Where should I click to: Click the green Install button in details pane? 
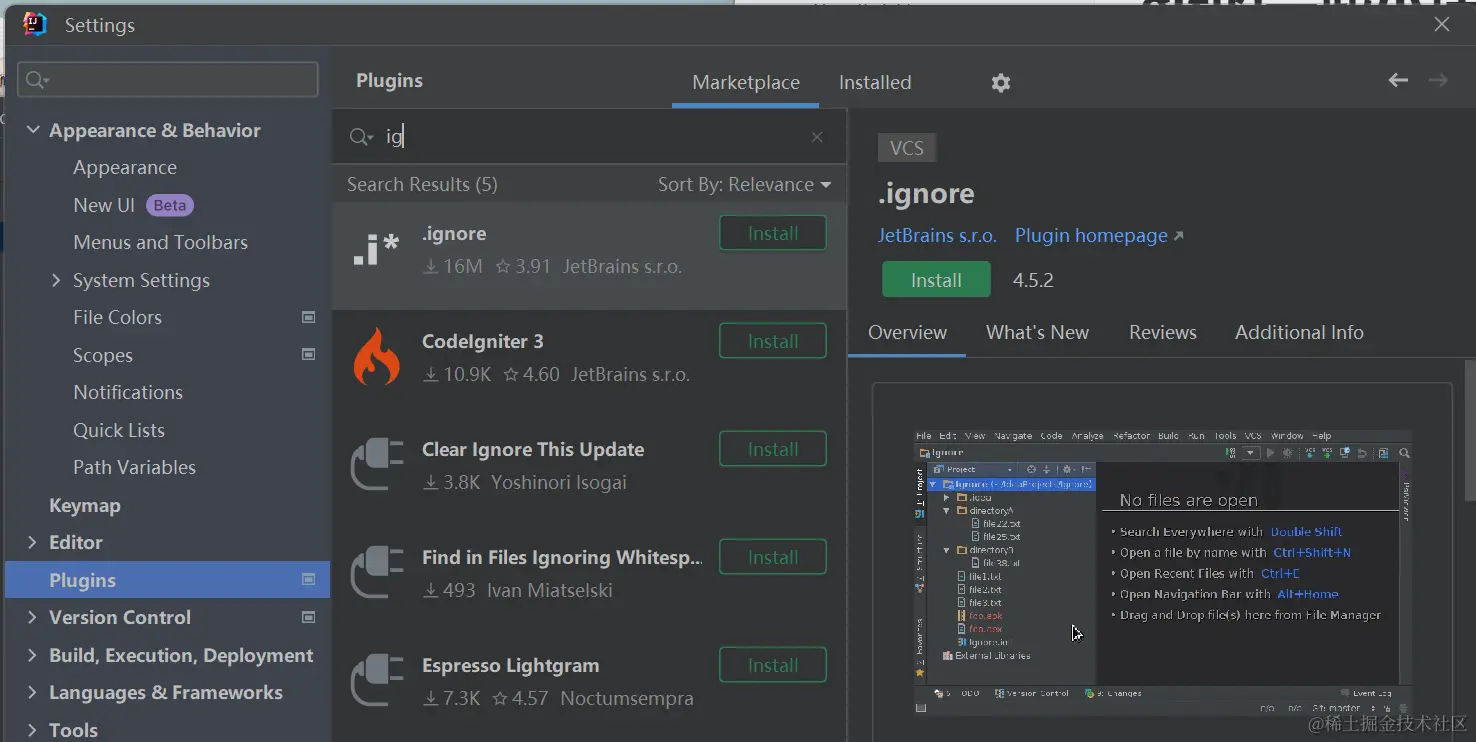(936, 280)
